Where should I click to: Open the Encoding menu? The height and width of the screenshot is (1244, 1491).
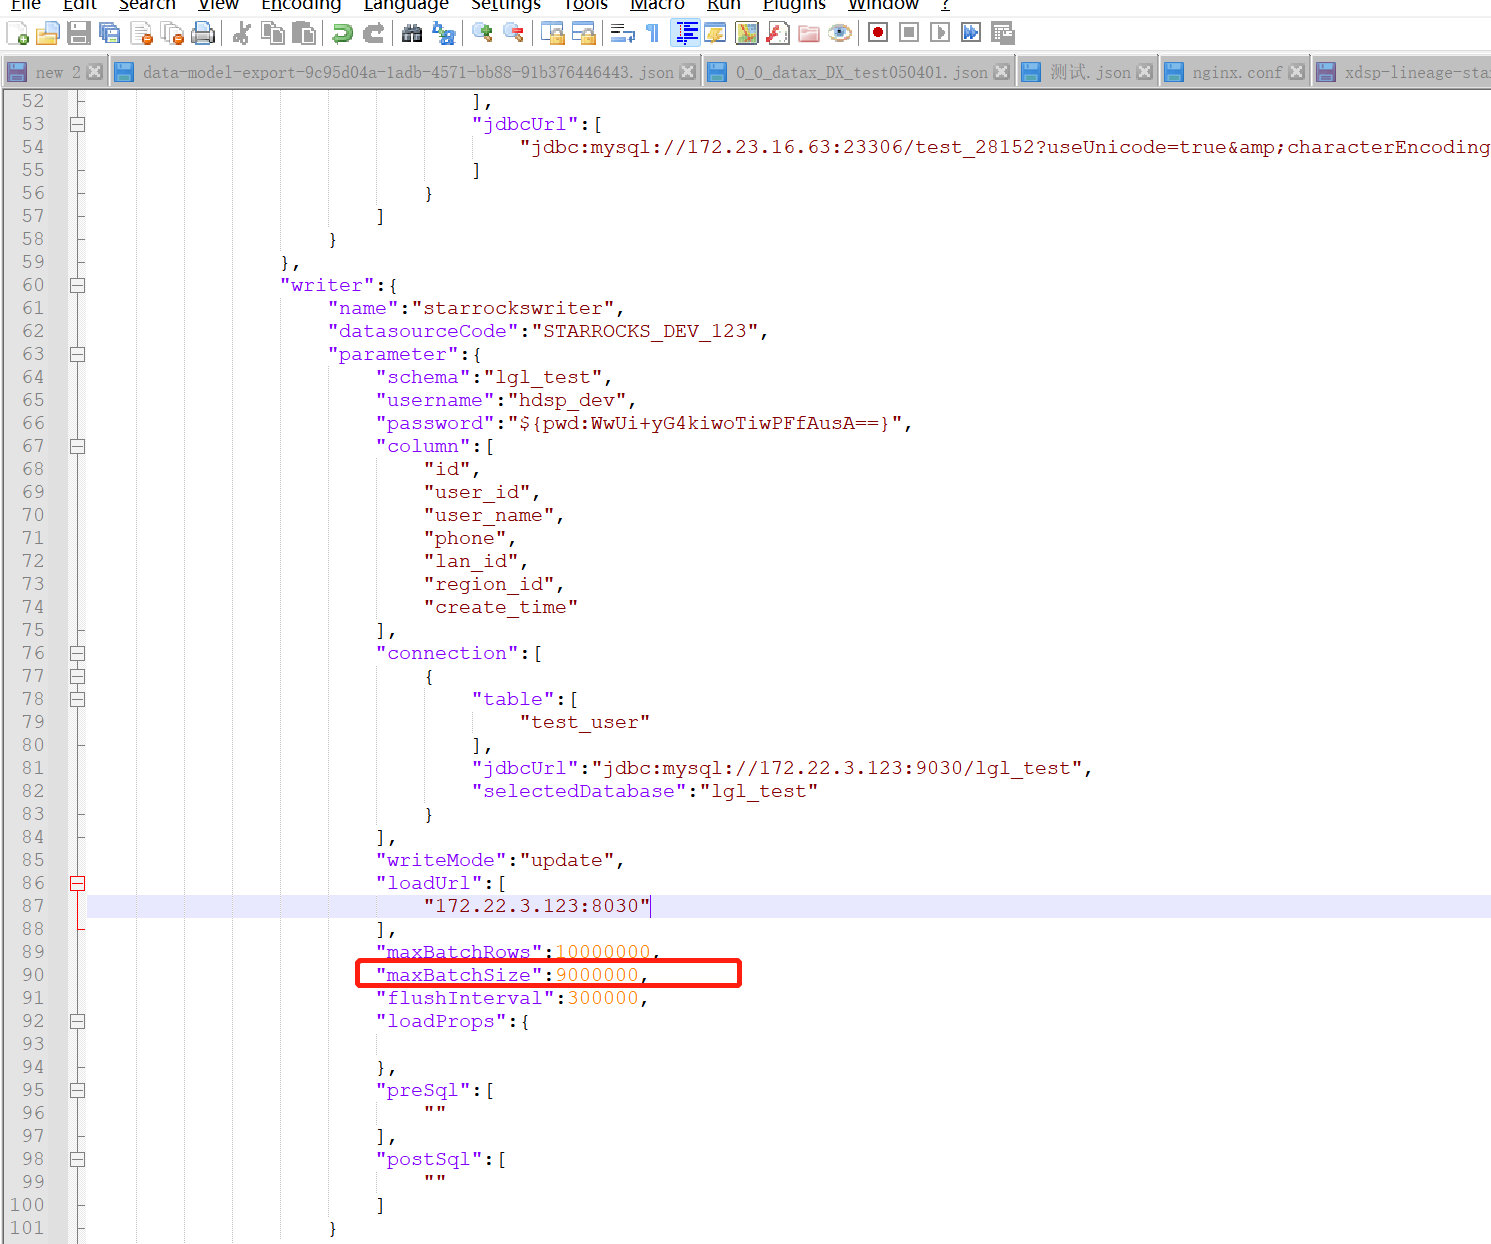point(301,5)
